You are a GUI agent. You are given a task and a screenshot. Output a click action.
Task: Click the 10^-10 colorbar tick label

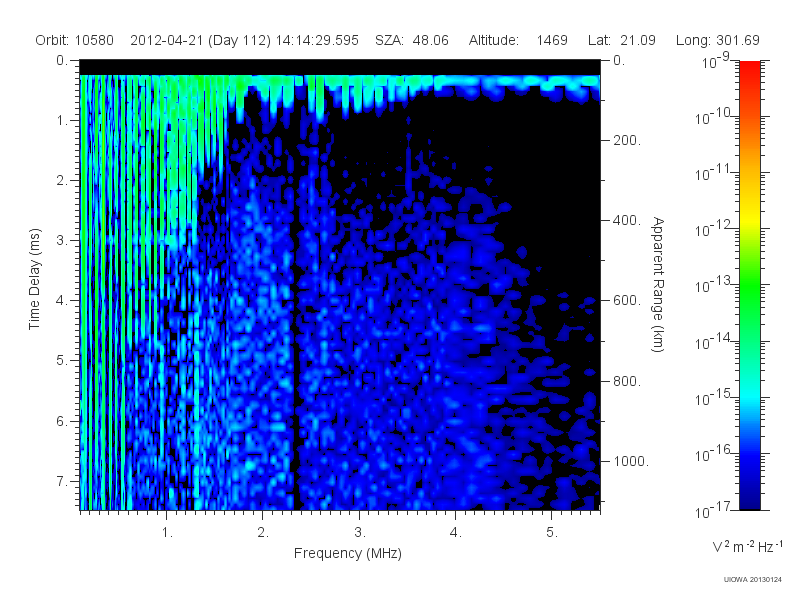(x=715, y=117)
